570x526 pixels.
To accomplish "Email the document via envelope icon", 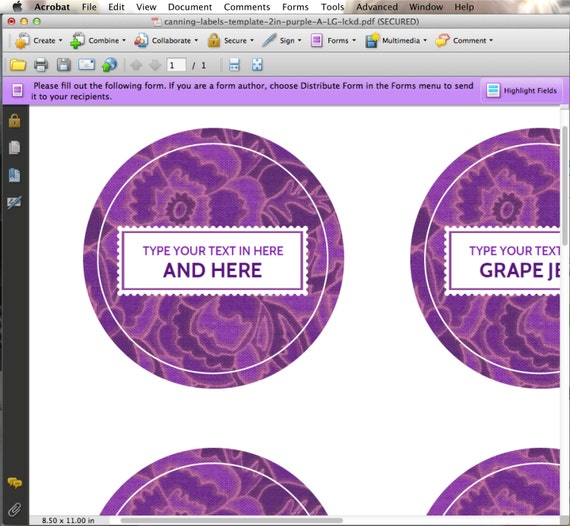I will (x=87, y=65).
